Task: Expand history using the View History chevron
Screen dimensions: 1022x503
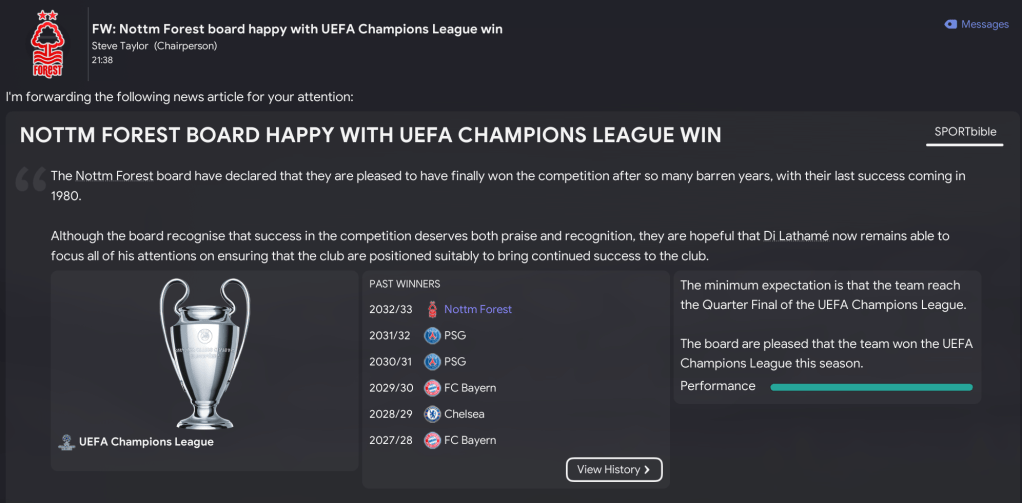Action: 647,470
